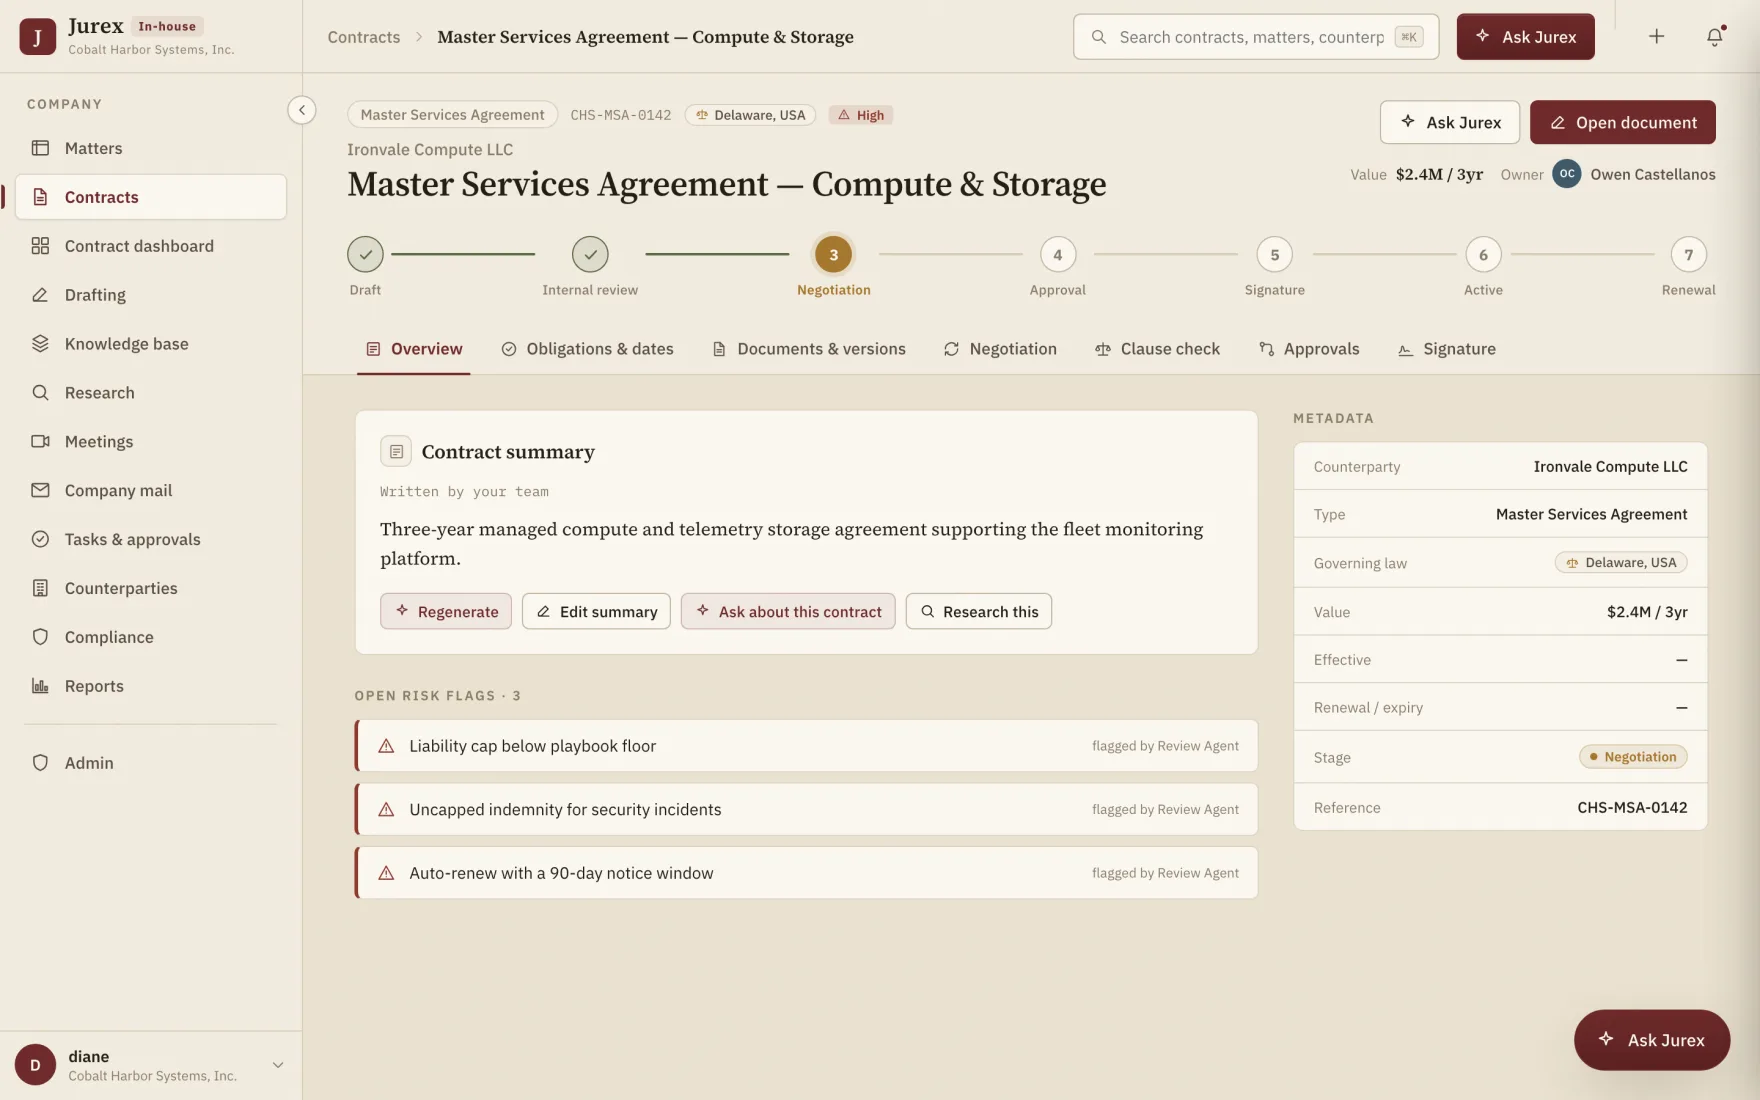The width and height of the screenshot is (1760, 1100).
Task: Click Contracts breadcrumb link
Action: 364,37
